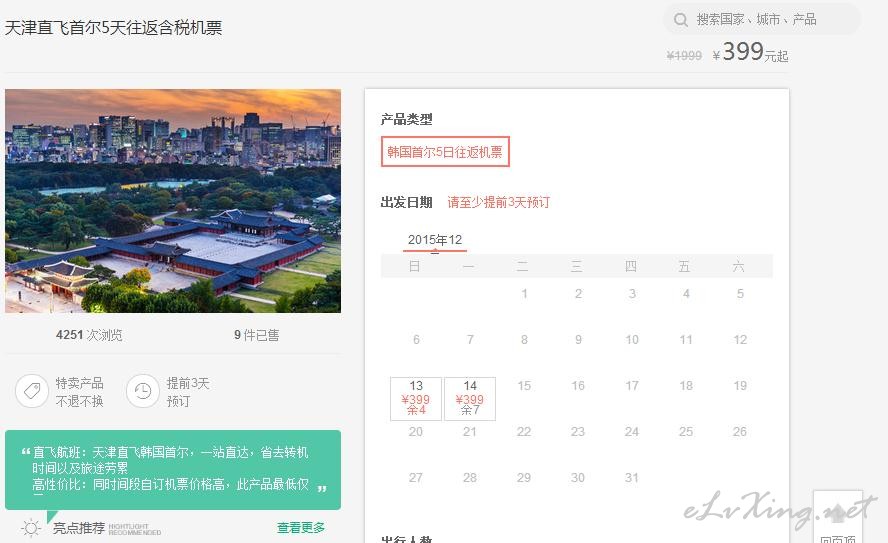The image size is (888, 543).
Task: Click the 出发日期 section label
Action: click(x=407, y=202)
